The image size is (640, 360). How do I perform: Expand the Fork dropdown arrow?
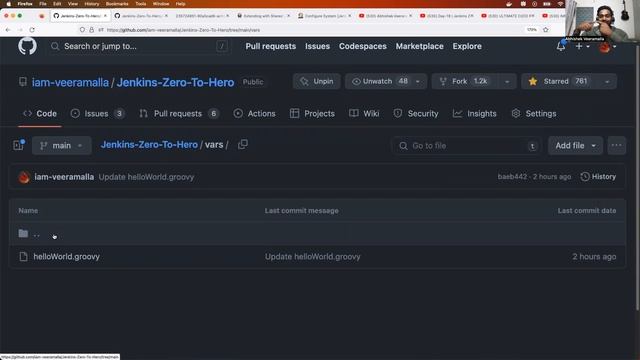coord(507,82)
